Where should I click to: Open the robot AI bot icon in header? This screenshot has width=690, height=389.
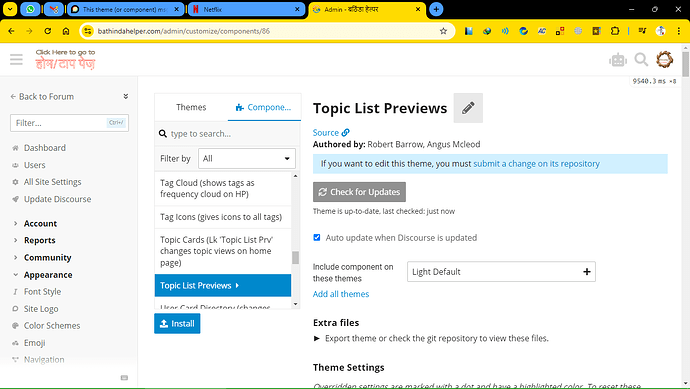[618, 60]
